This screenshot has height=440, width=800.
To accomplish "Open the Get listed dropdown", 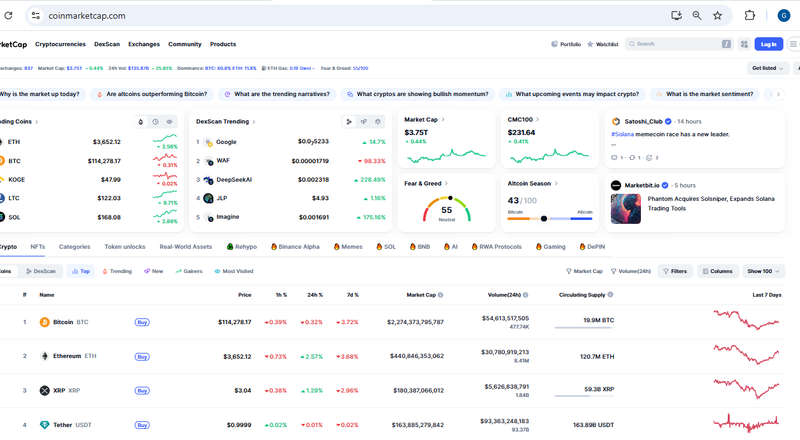I will point(768,68).
